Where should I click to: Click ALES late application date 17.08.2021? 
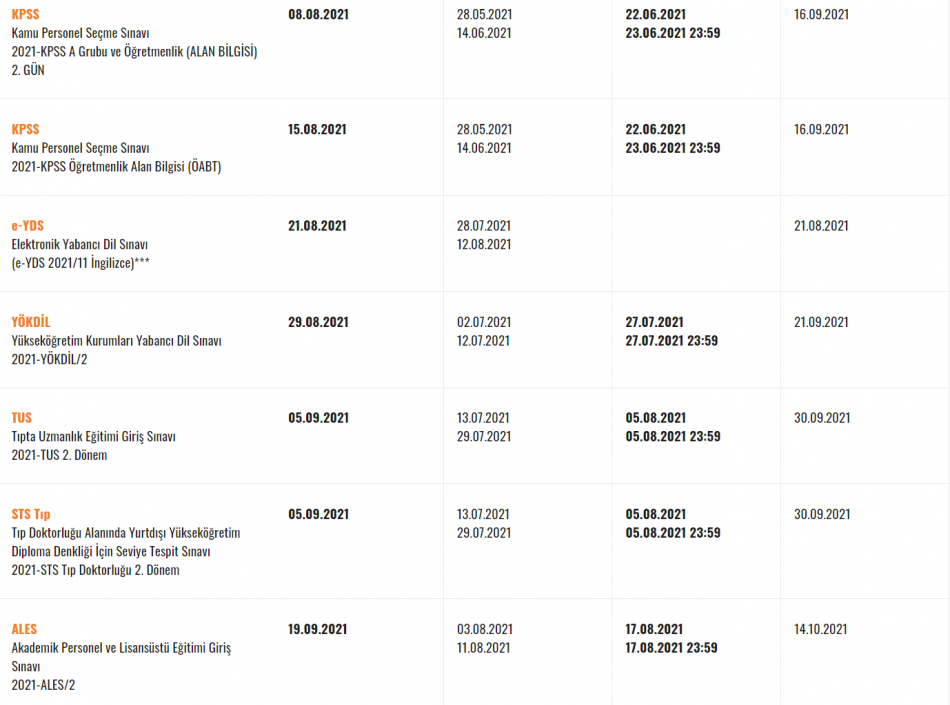coord(654,629)
